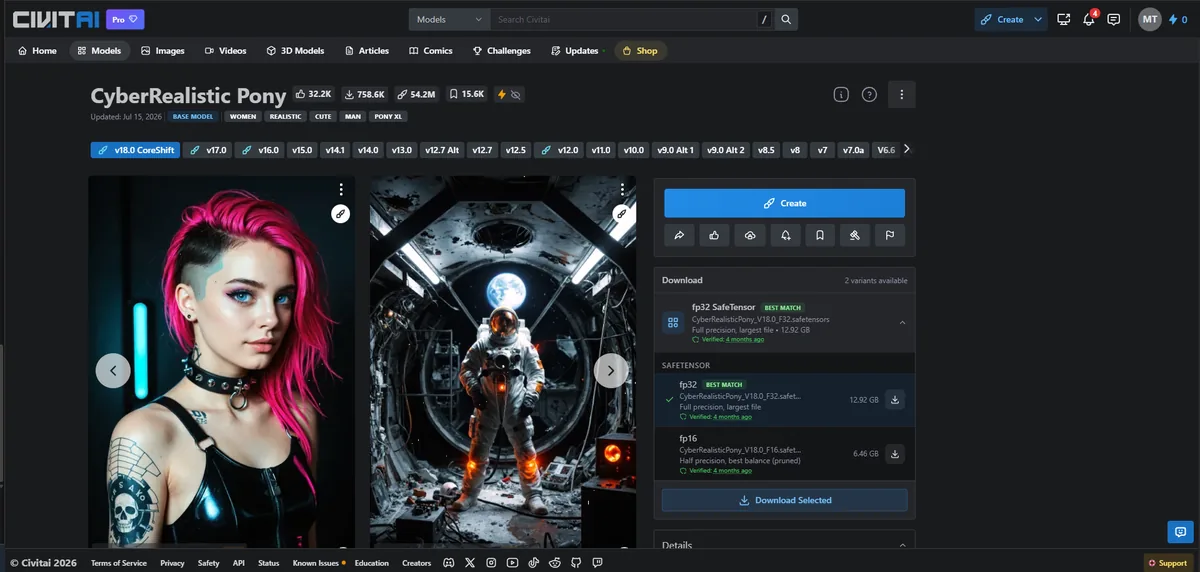Viewport: 1200px width, 572px height.
Task: Open the Articles tab
Action: [367, 50]
